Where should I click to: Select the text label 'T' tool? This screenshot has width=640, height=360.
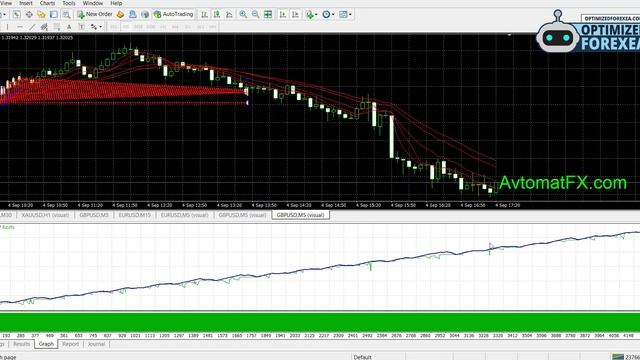(82, 27)
